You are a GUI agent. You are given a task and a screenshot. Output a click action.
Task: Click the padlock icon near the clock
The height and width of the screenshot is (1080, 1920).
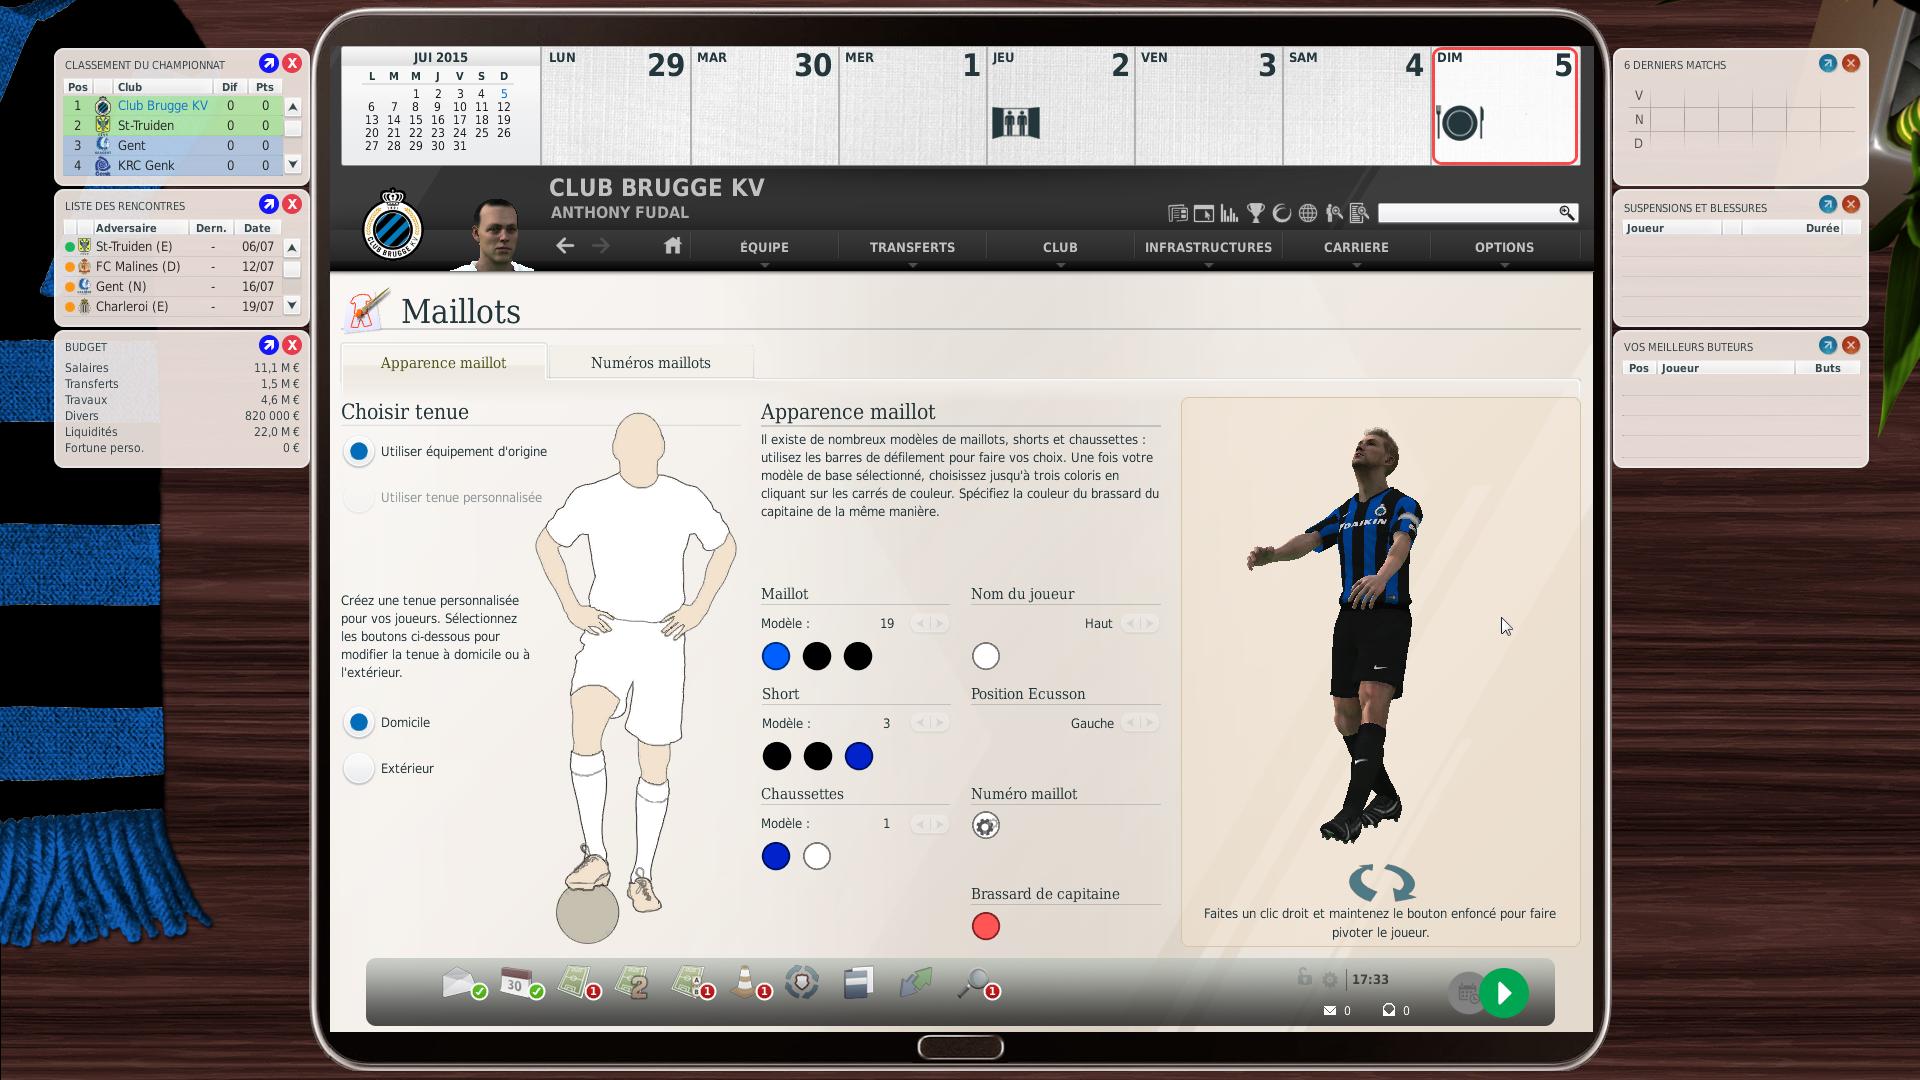(x=1304, y=977)
